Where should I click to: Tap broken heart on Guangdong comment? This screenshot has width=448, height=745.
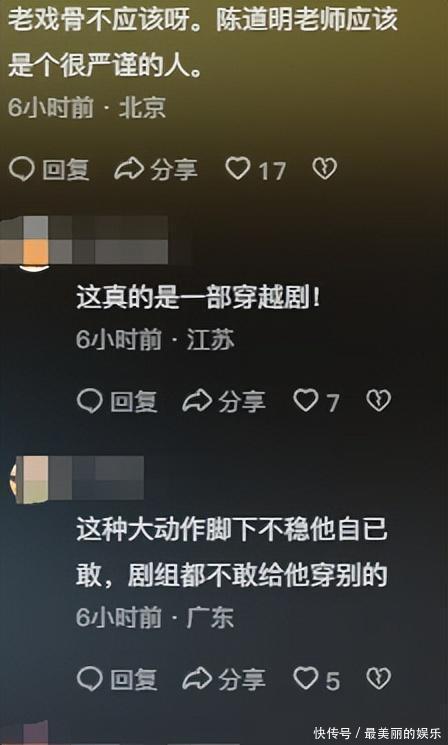[x=379, y=678]
